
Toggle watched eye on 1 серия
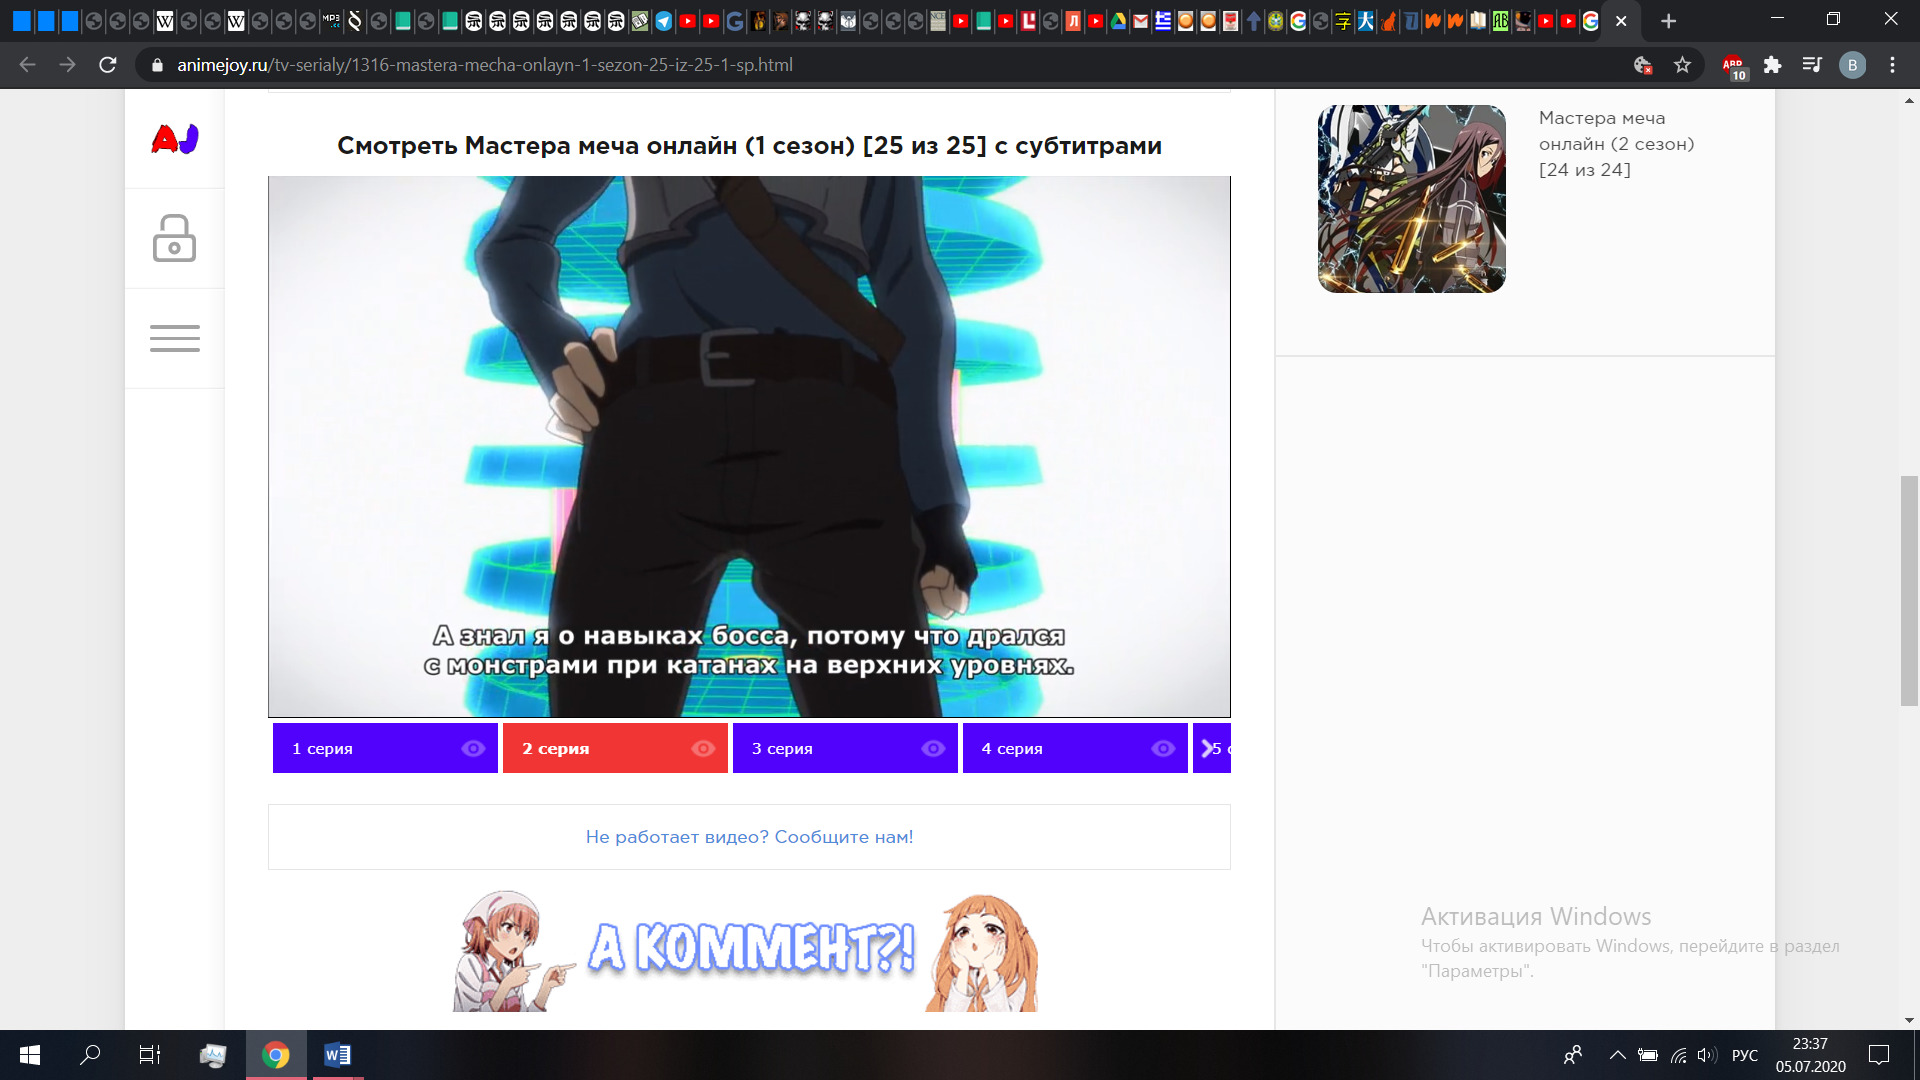pos(473,748)
